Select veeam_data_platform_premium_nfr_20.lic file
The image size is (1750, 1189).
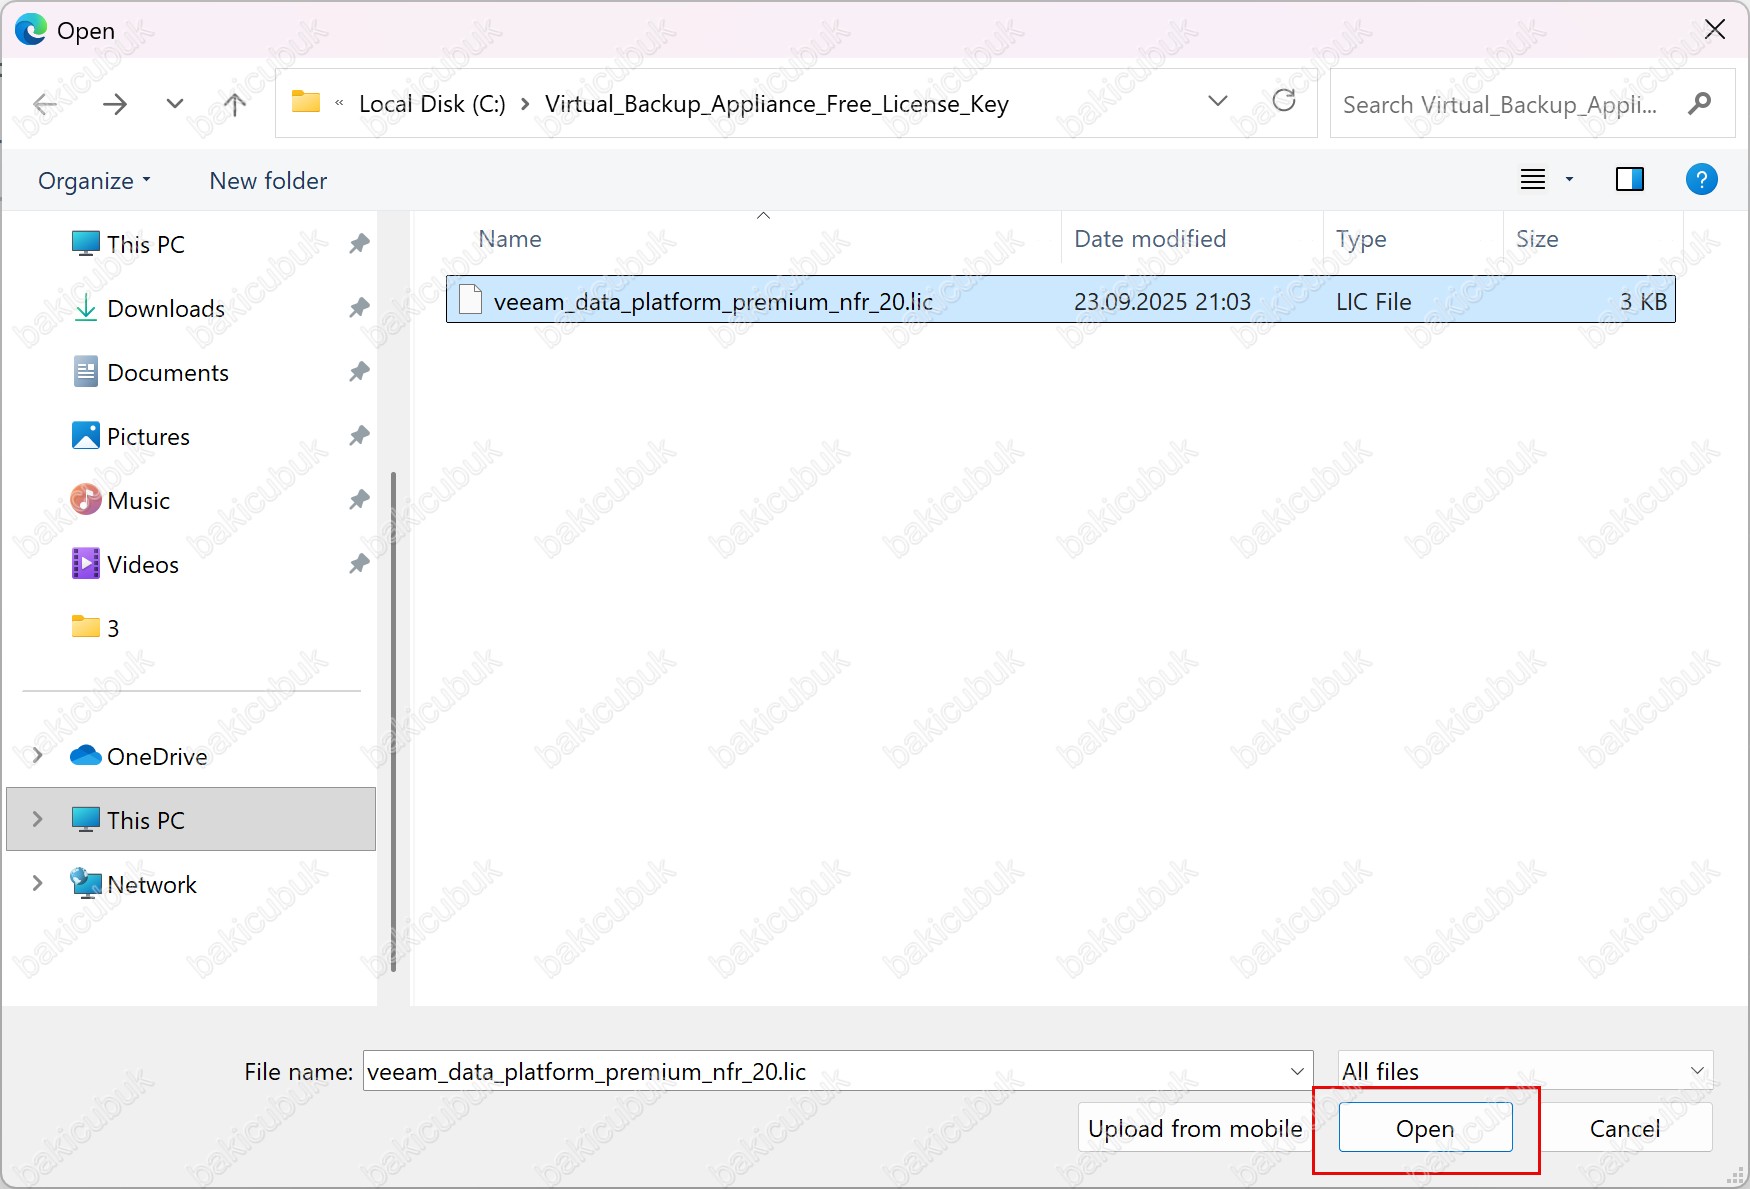point(1060,300)
